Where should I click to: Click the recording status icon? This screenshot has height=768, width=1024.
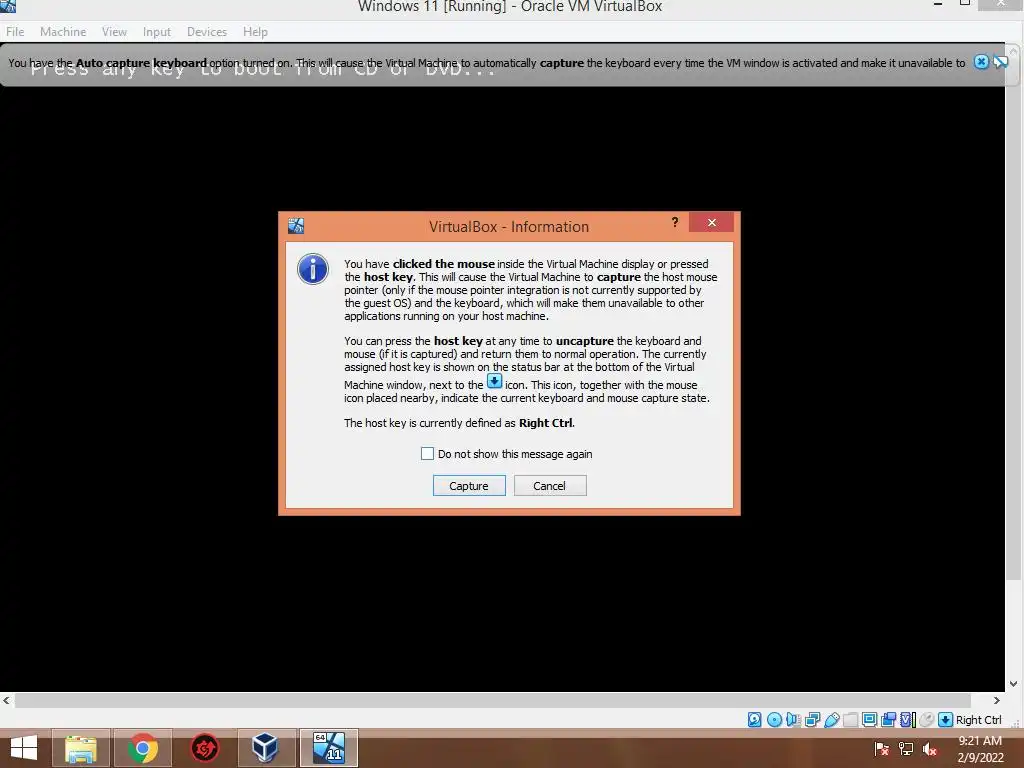(888, 720)
